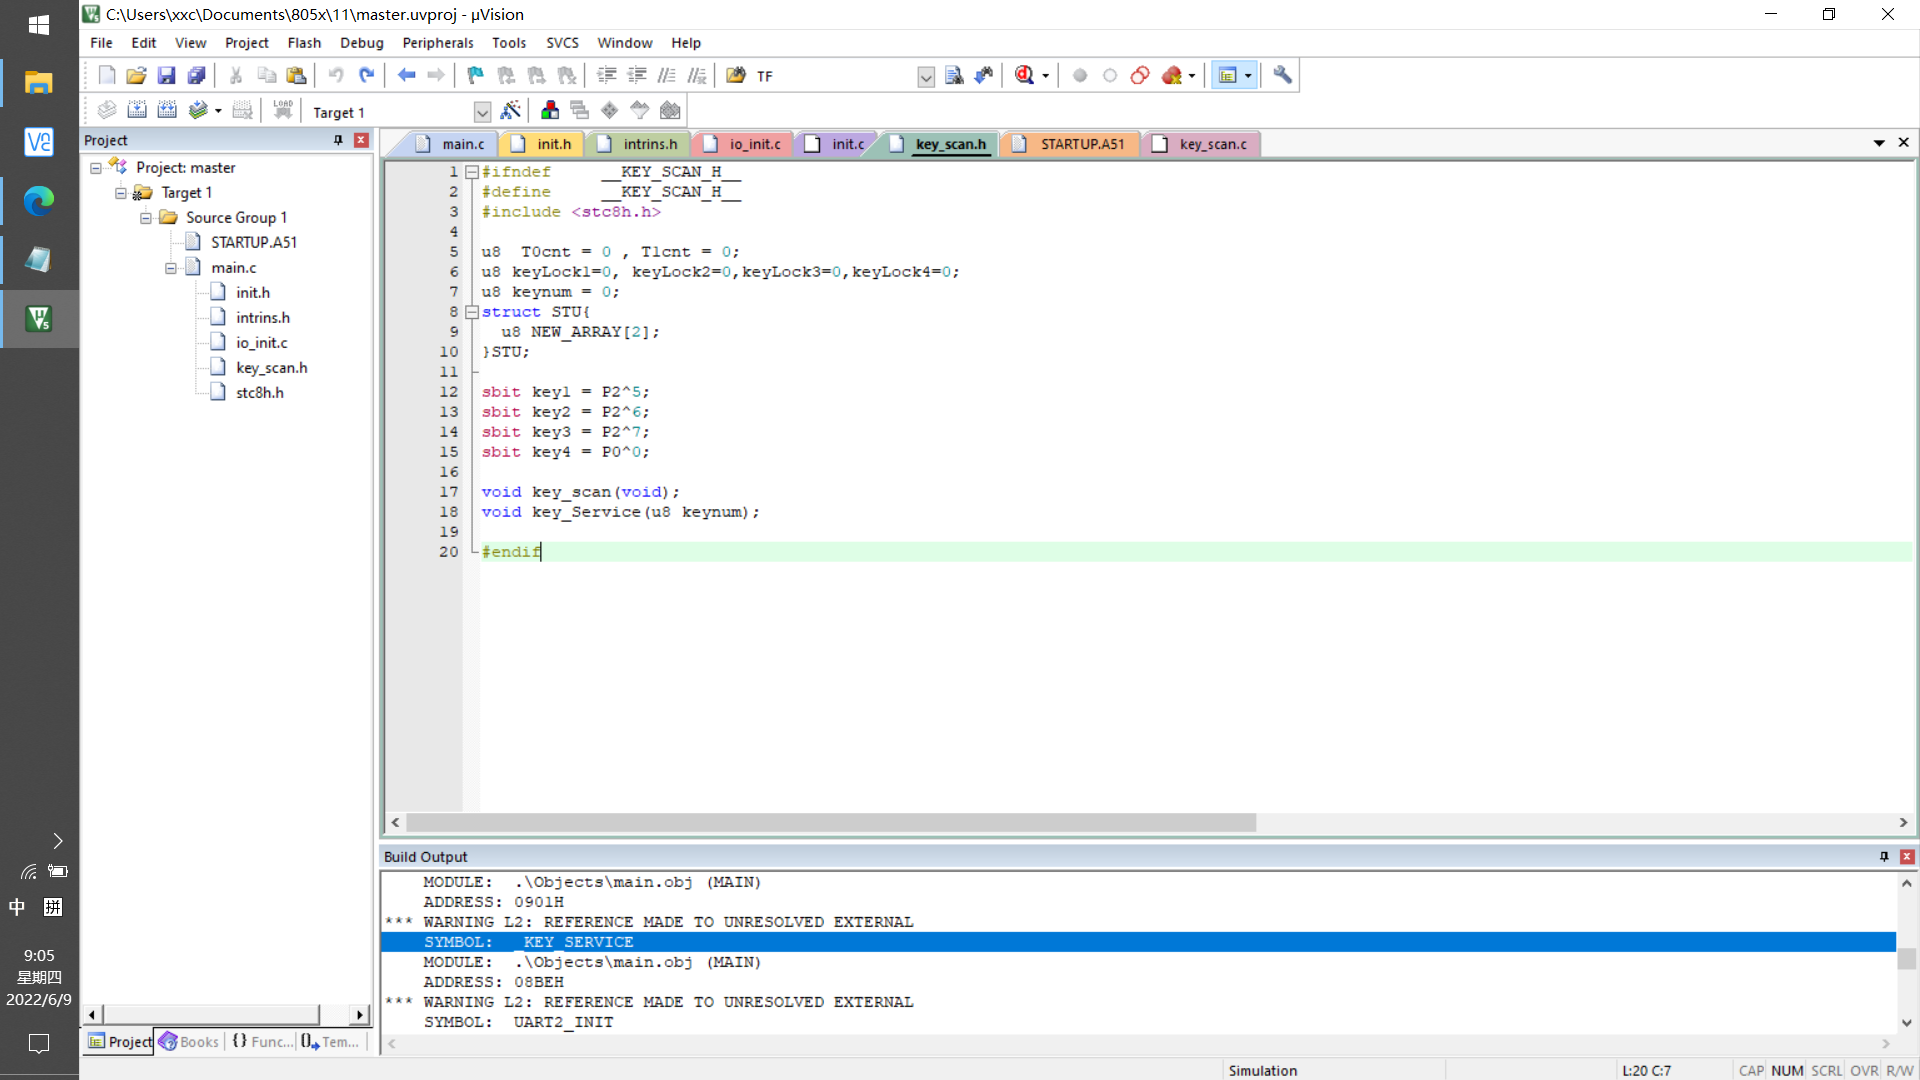The height and width of the screenshot is (1080, 1920).
Task: Click the Open file folder icon
Action: [137, 75]
